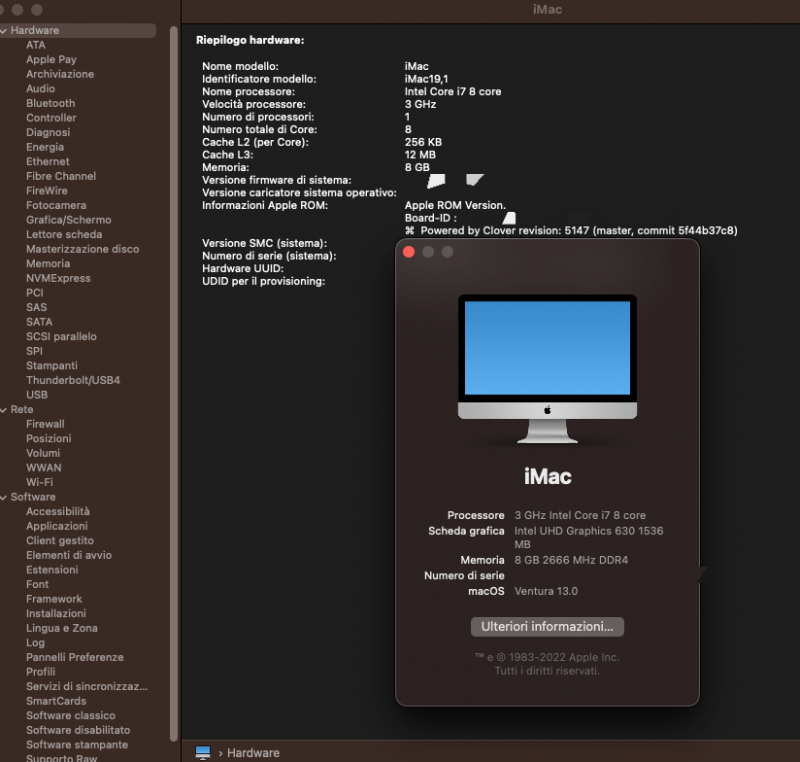Click the computer icon in path bar
Image resolution: width=800 pixels, height=762 pixels.
point(203,752)
